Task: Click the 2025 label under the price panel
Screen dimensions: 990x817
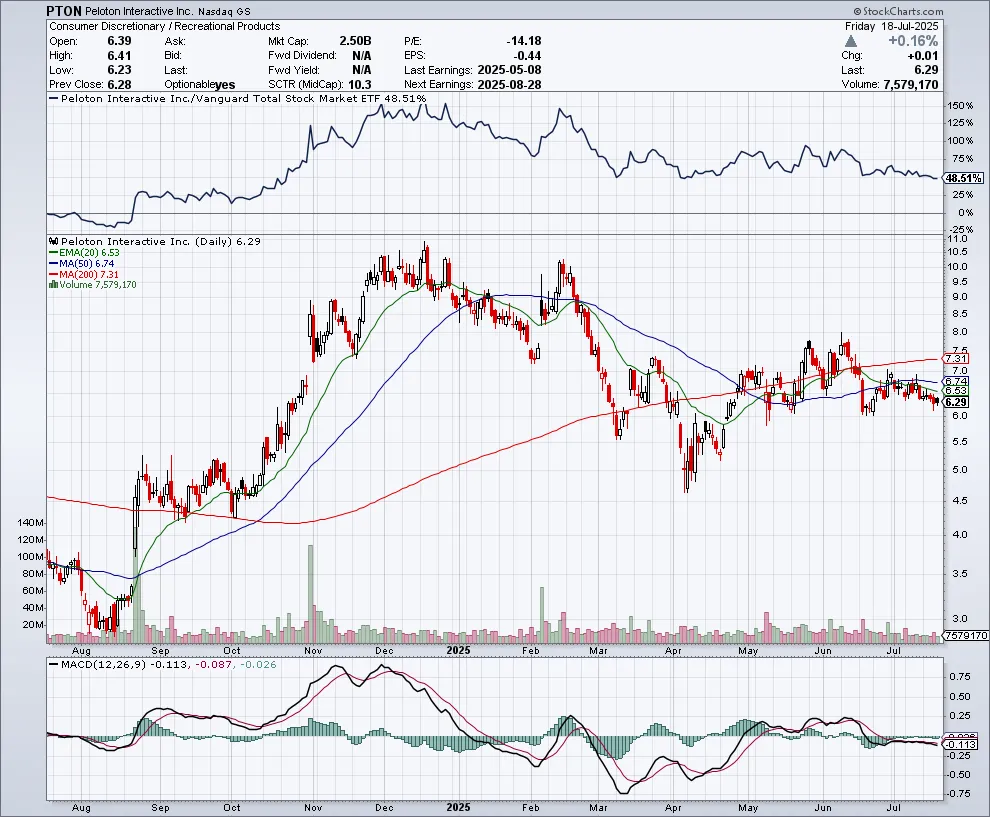Action: click(458, 650)
